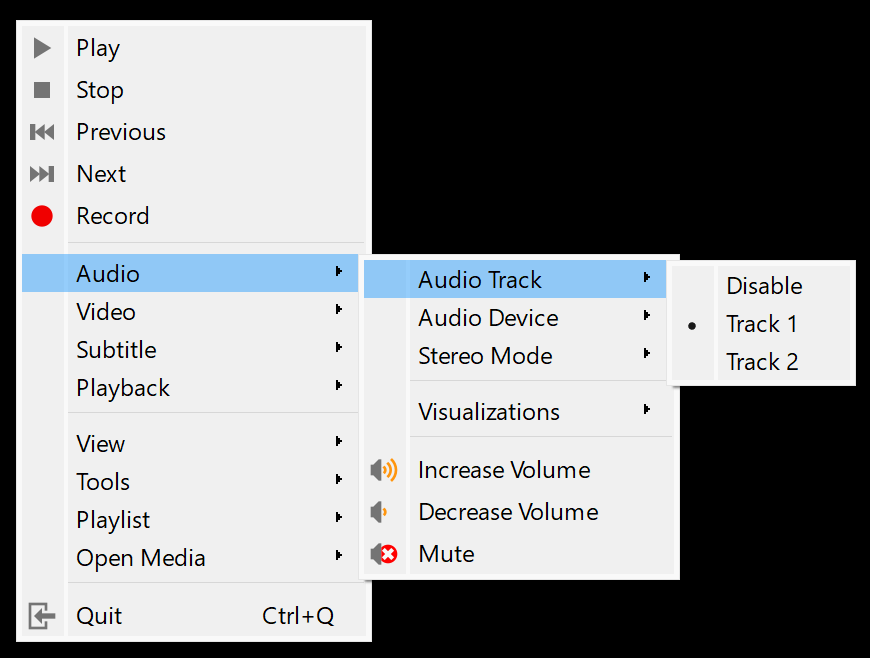The height and width of the screenshot is (658, 870).
Task: Click the Stop square icon
Action: pyautogui.click(x=42, y=90)
